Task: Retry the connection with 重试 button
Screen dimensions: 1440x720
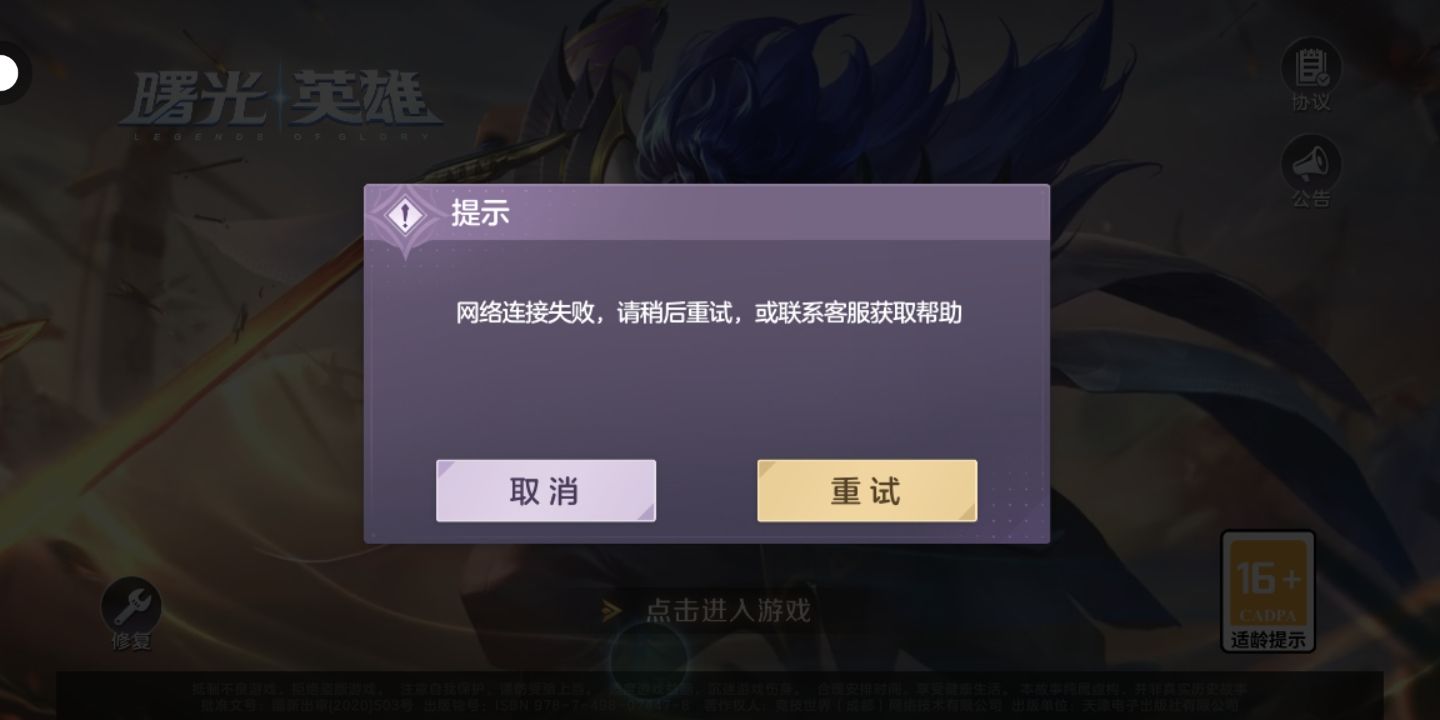Action: tap(867, 491)
